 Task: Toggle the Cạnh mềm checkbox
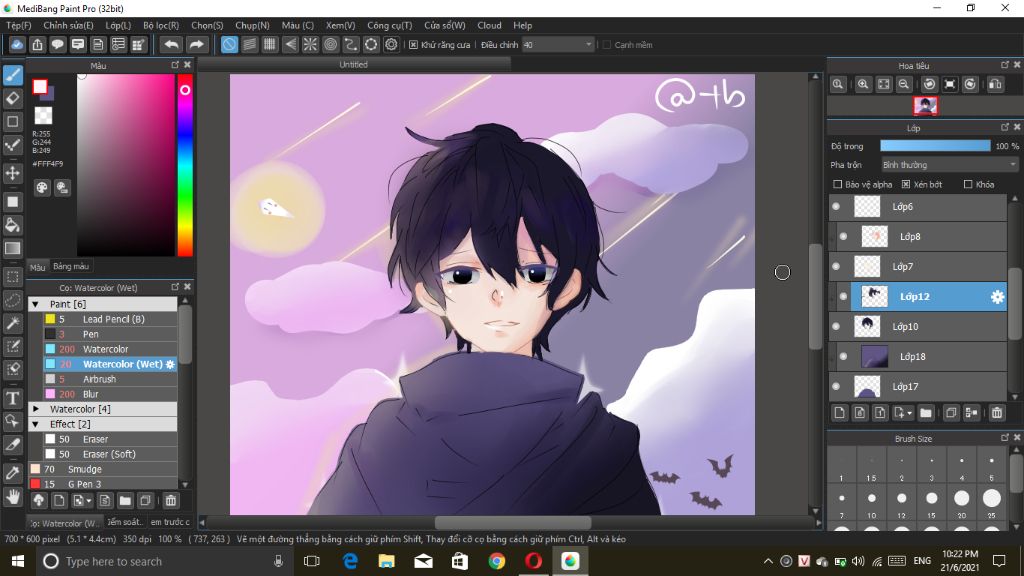tap(607, 45)
